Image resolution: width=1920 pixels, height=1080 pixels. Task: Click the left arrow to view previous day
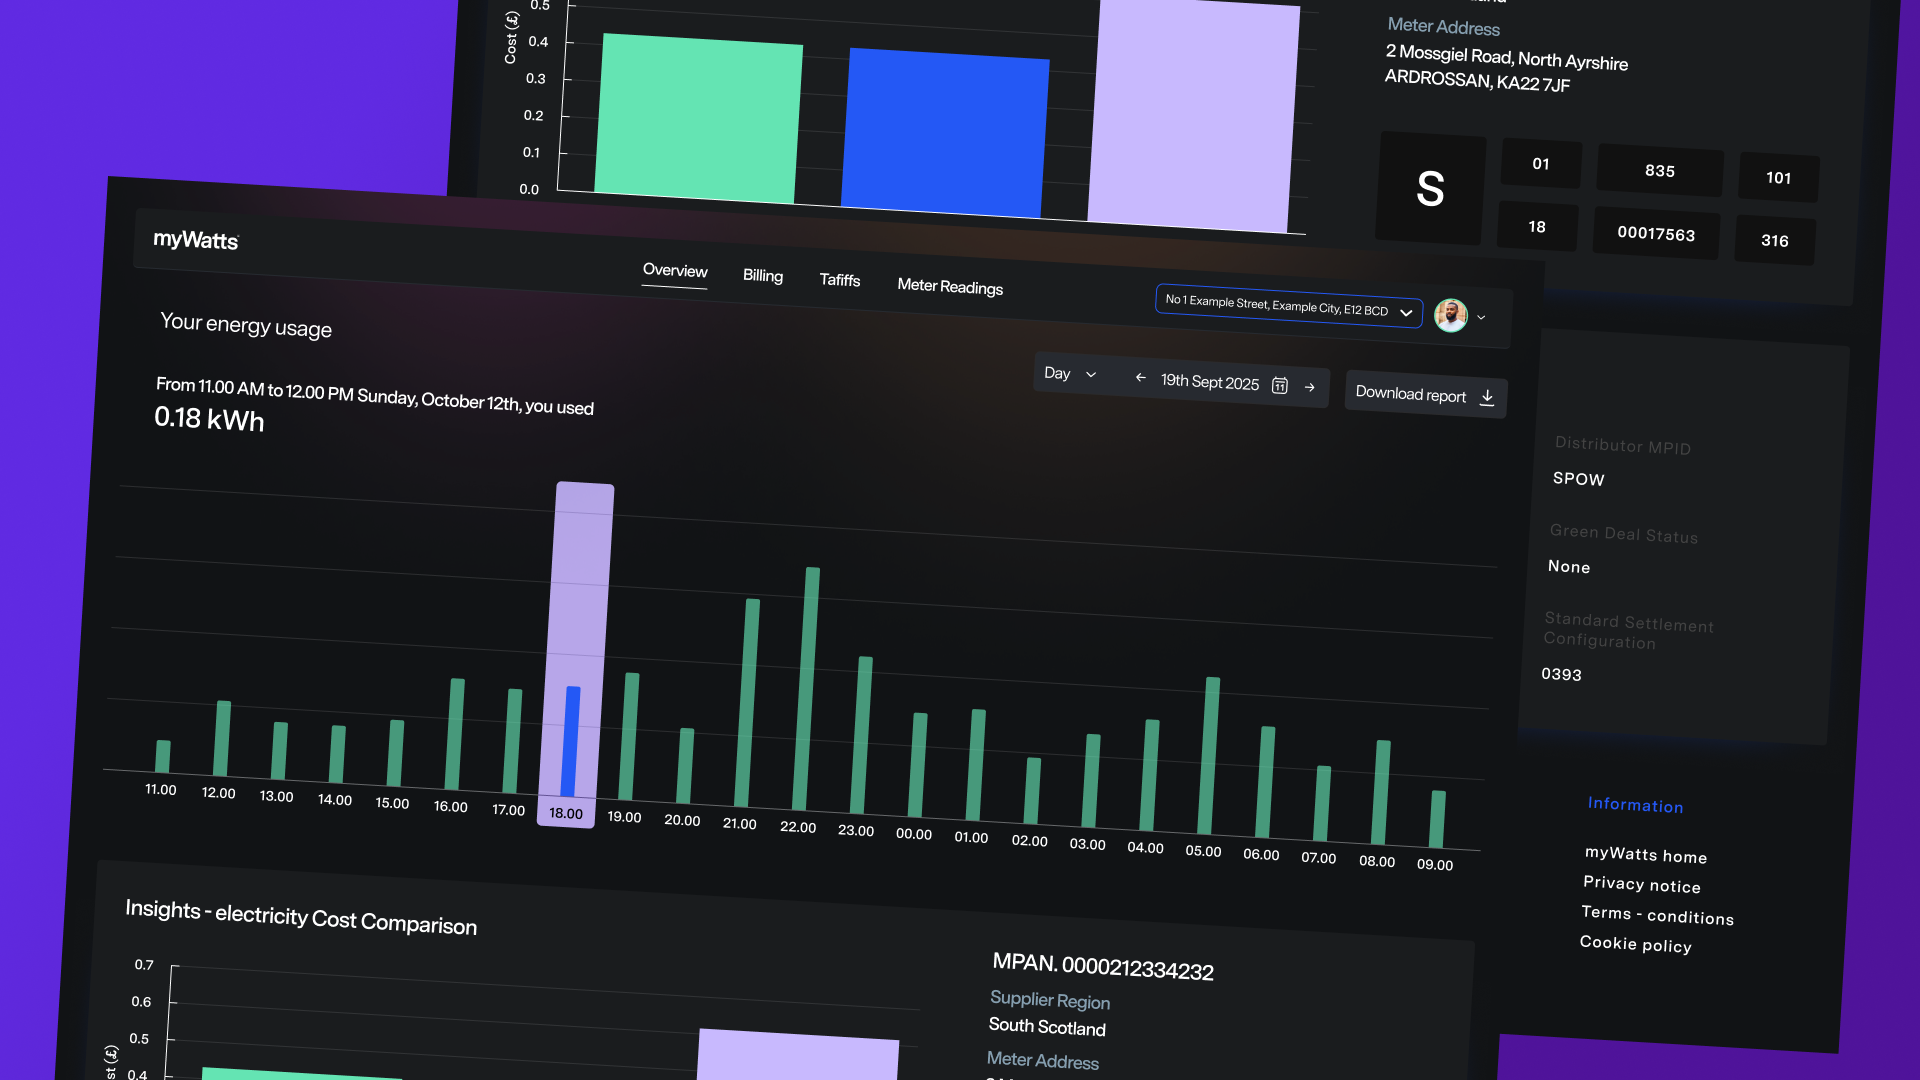pyautogui.click(x=1141, y=378)
